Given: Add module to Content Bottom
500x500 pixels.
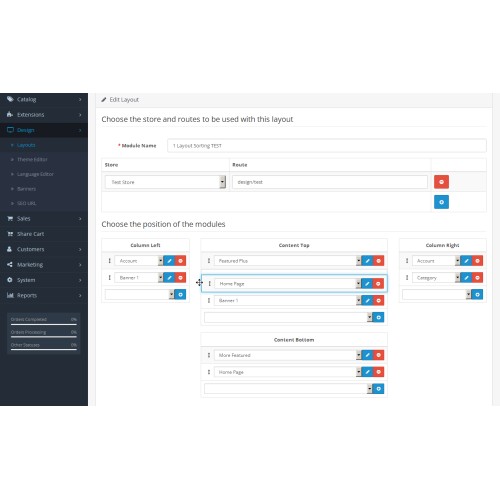Looking at the screenshot, I should pyautogui.click(x=378, y=389).
